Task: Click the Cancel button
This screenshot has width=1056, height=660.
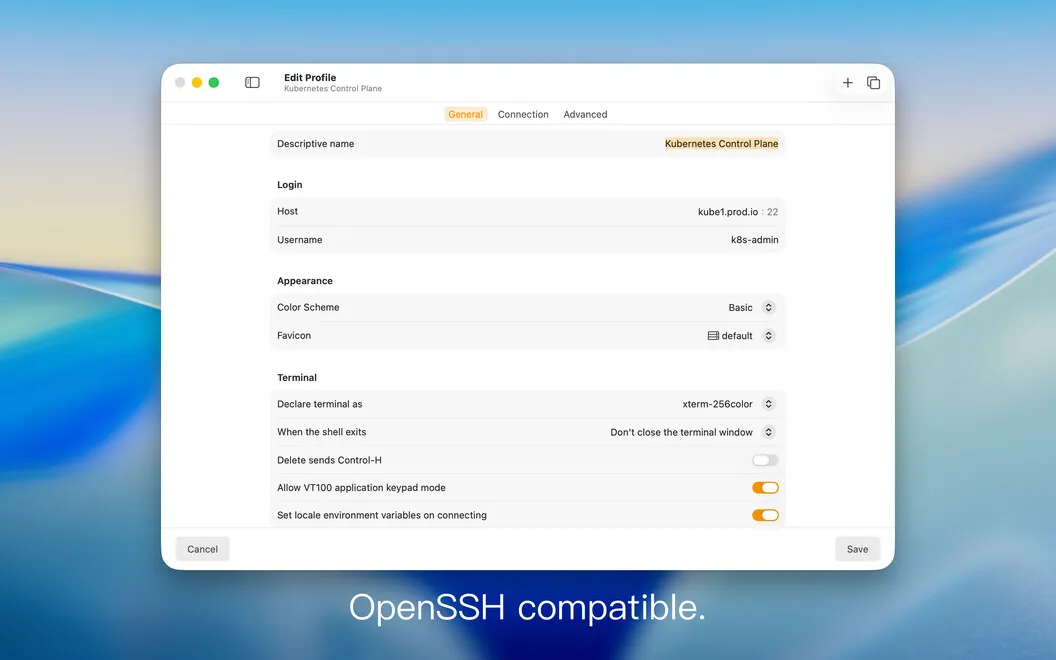Action: 202,549
